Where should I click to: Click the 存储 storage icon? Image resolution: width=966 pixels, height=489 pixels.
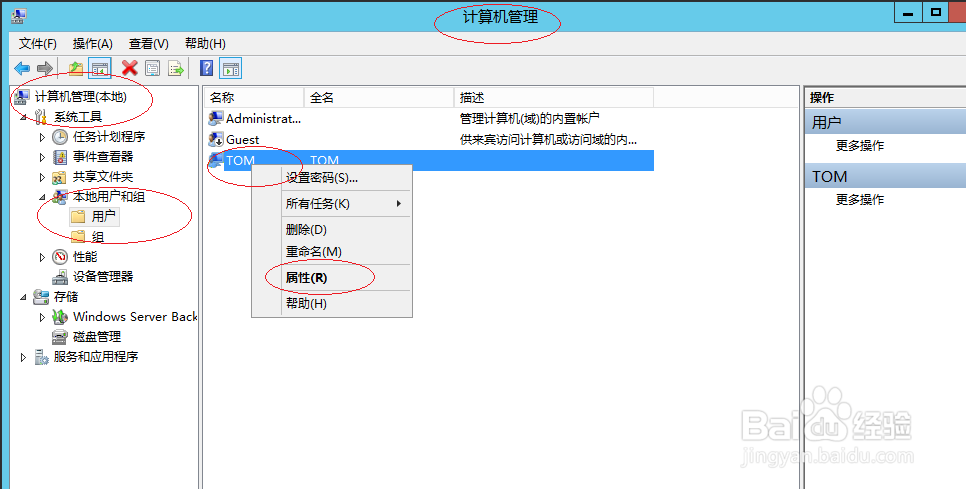pos(41,297)
